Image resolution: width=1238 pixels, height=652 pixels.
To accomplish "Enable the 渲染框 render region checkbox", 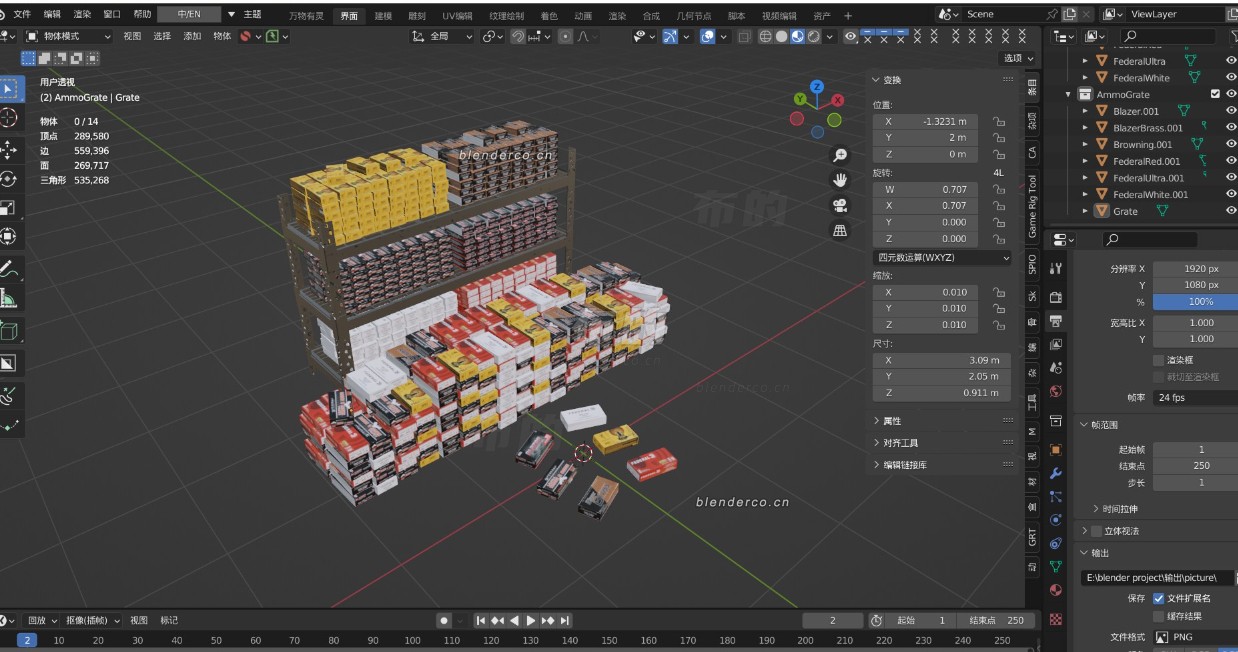I will point(1159,360).
